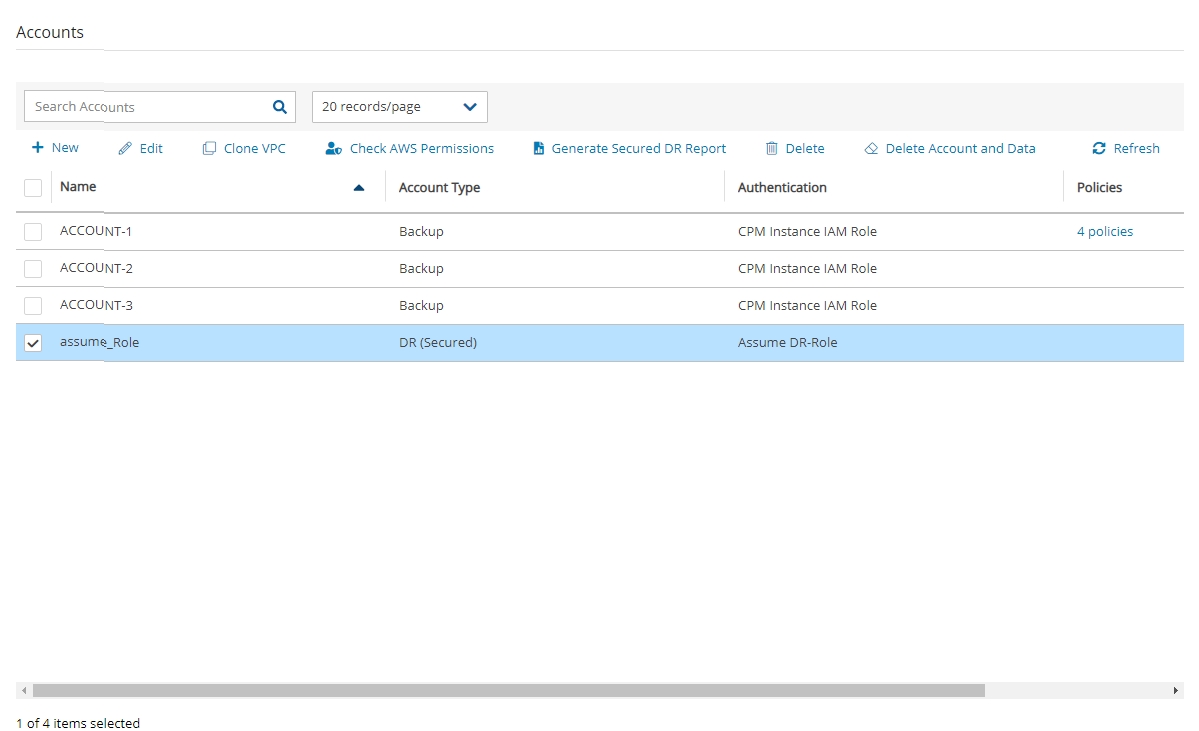
Task: Click the plus New account icon
Action: point(38,148)
